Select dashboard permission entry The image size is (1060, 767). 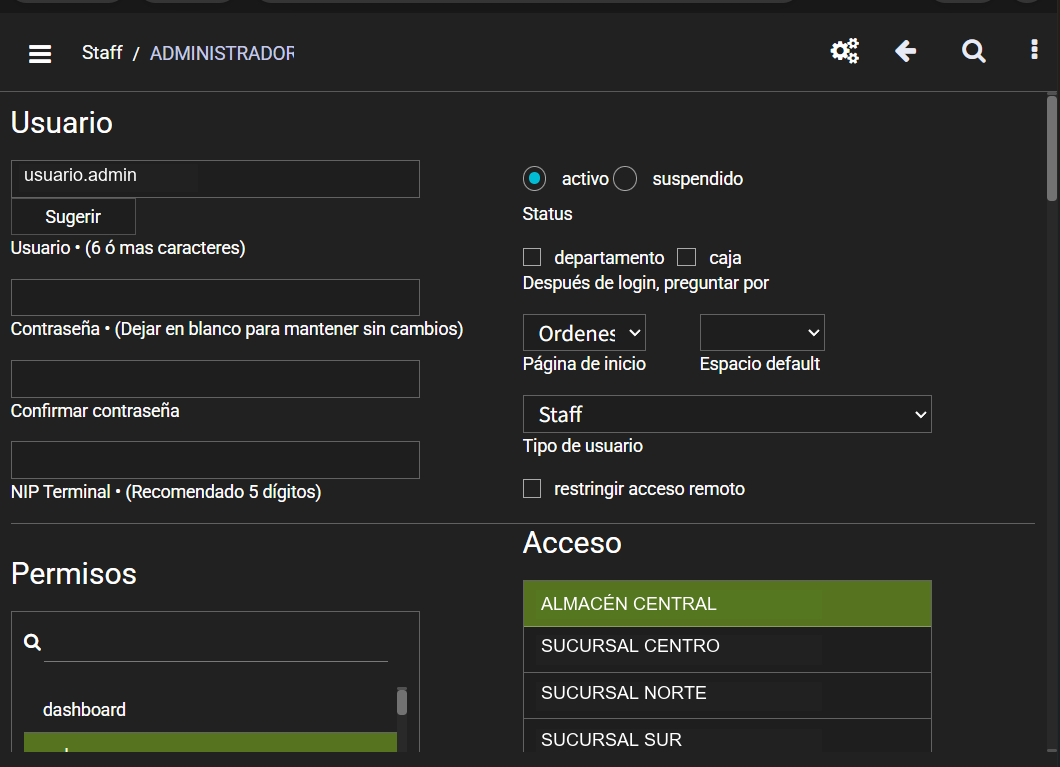click(x=210, y=710)
